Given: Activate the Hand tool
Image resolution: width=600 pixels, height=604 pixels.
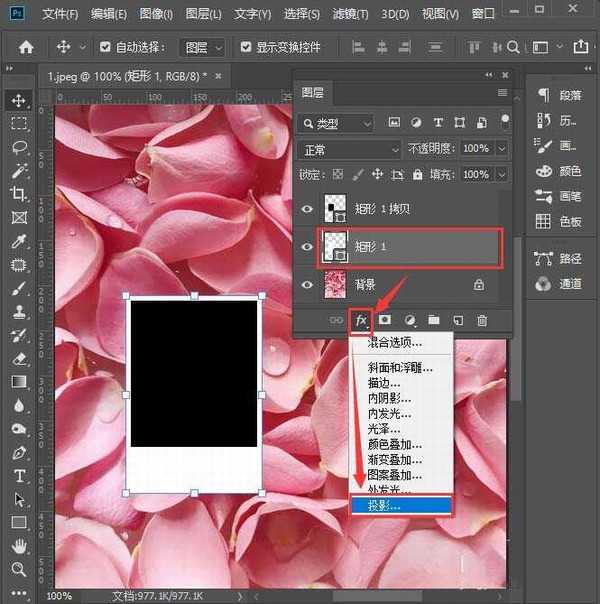Looking at the screenshot, I should coord(19,546).
